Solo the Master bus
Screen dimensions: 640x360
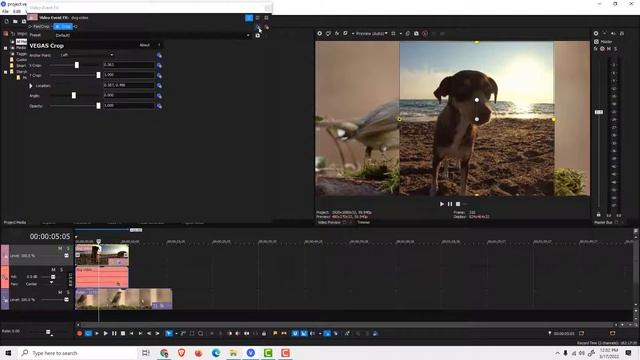pos(615,49)
